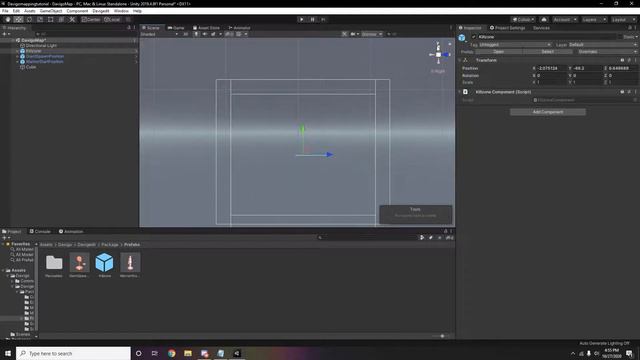Open the Component menu

(x=77, y=11)
